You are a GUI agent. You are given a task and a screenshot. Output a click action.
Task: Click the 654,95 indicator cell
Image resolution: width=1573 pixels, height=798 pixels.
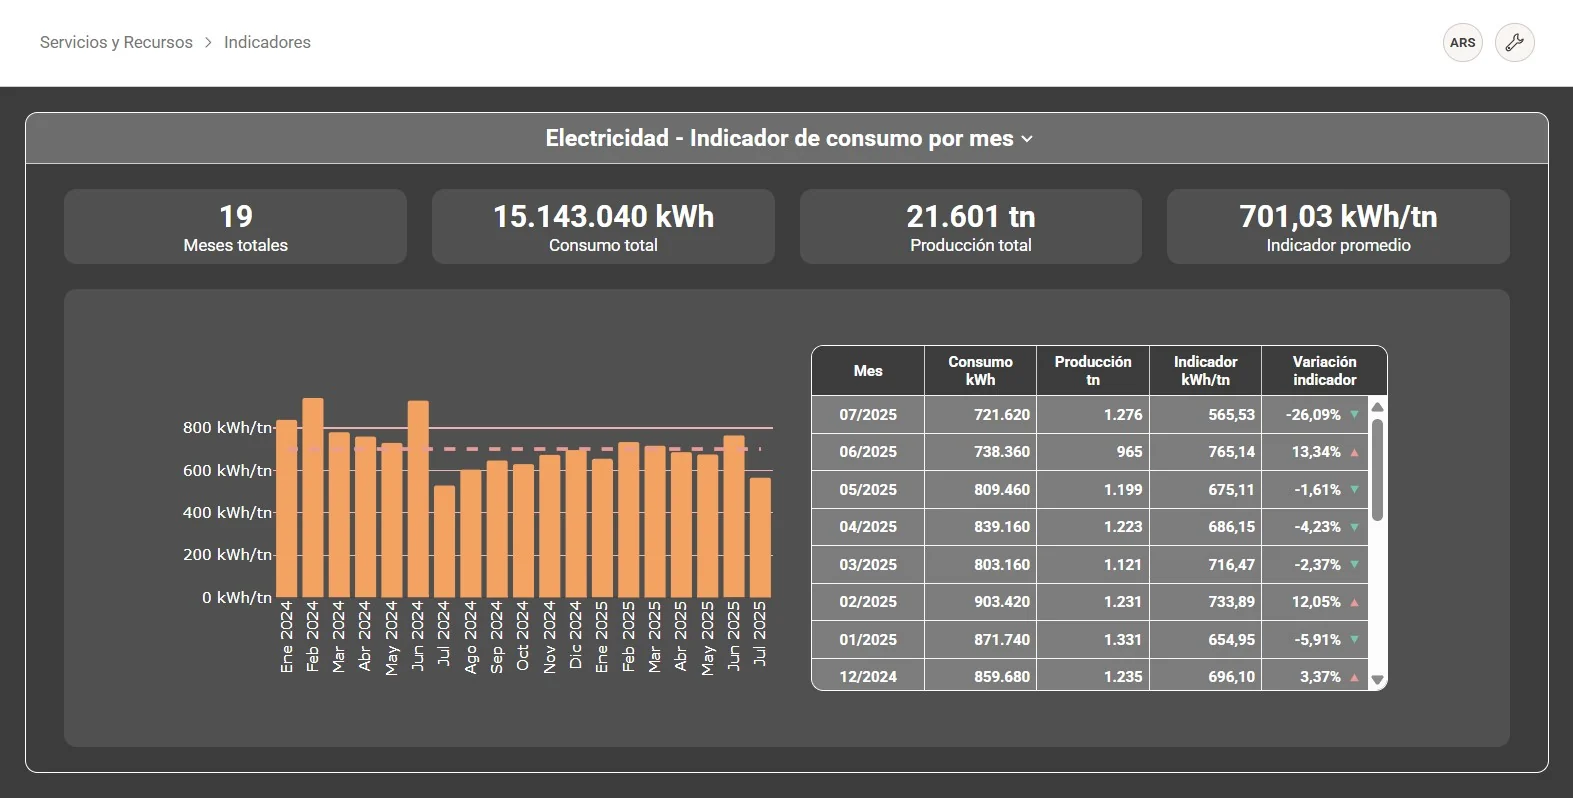1205,639
